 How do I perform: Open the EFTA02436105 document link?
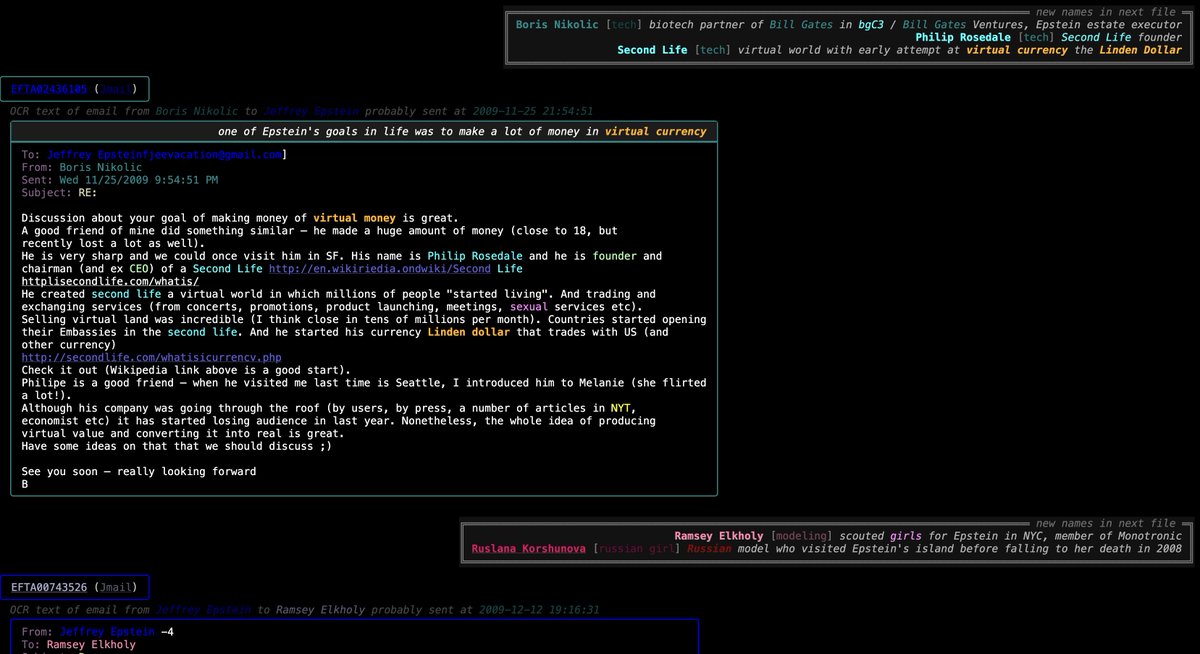click(48, 89)
